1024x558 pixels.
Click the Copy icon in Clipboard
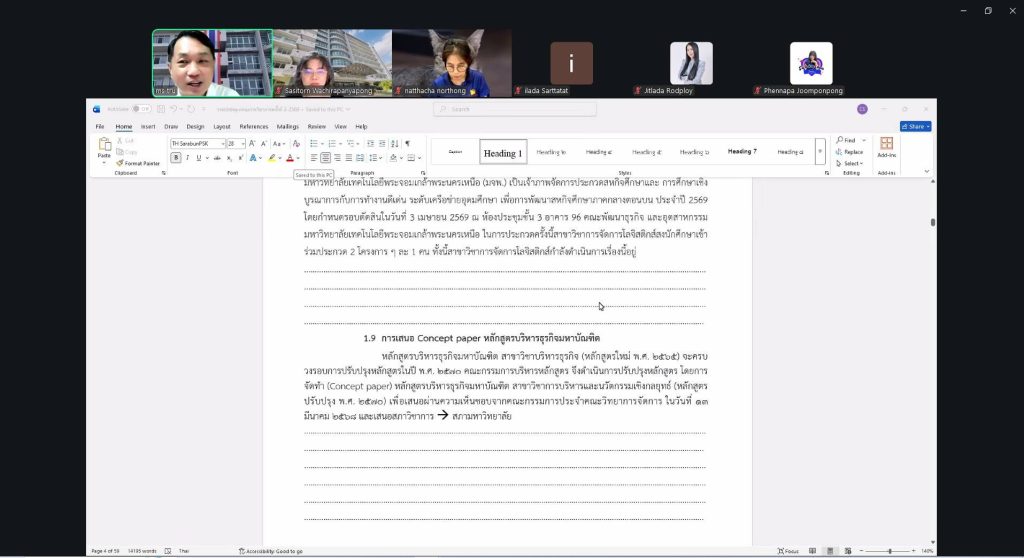click(x=120, y=152)
